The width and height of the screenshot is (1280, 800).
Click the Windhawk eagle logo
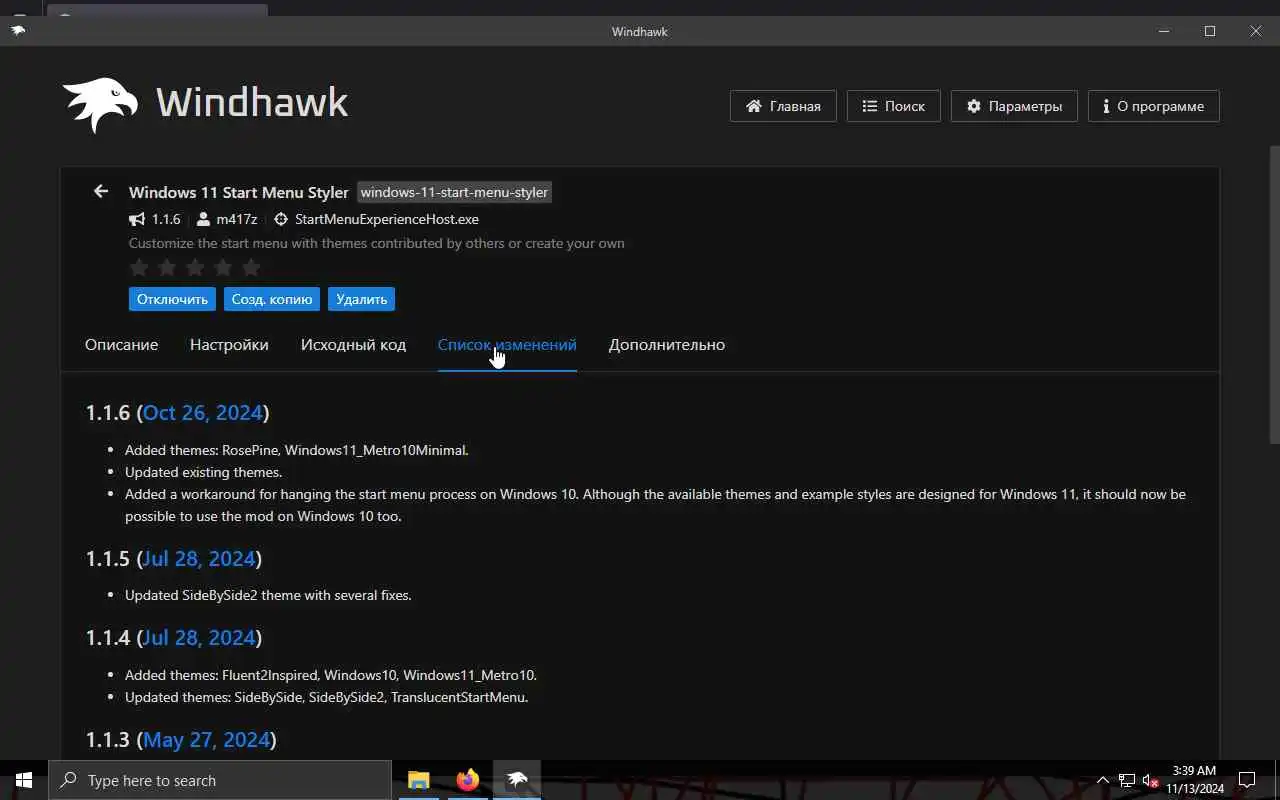[x=100, y=104]
